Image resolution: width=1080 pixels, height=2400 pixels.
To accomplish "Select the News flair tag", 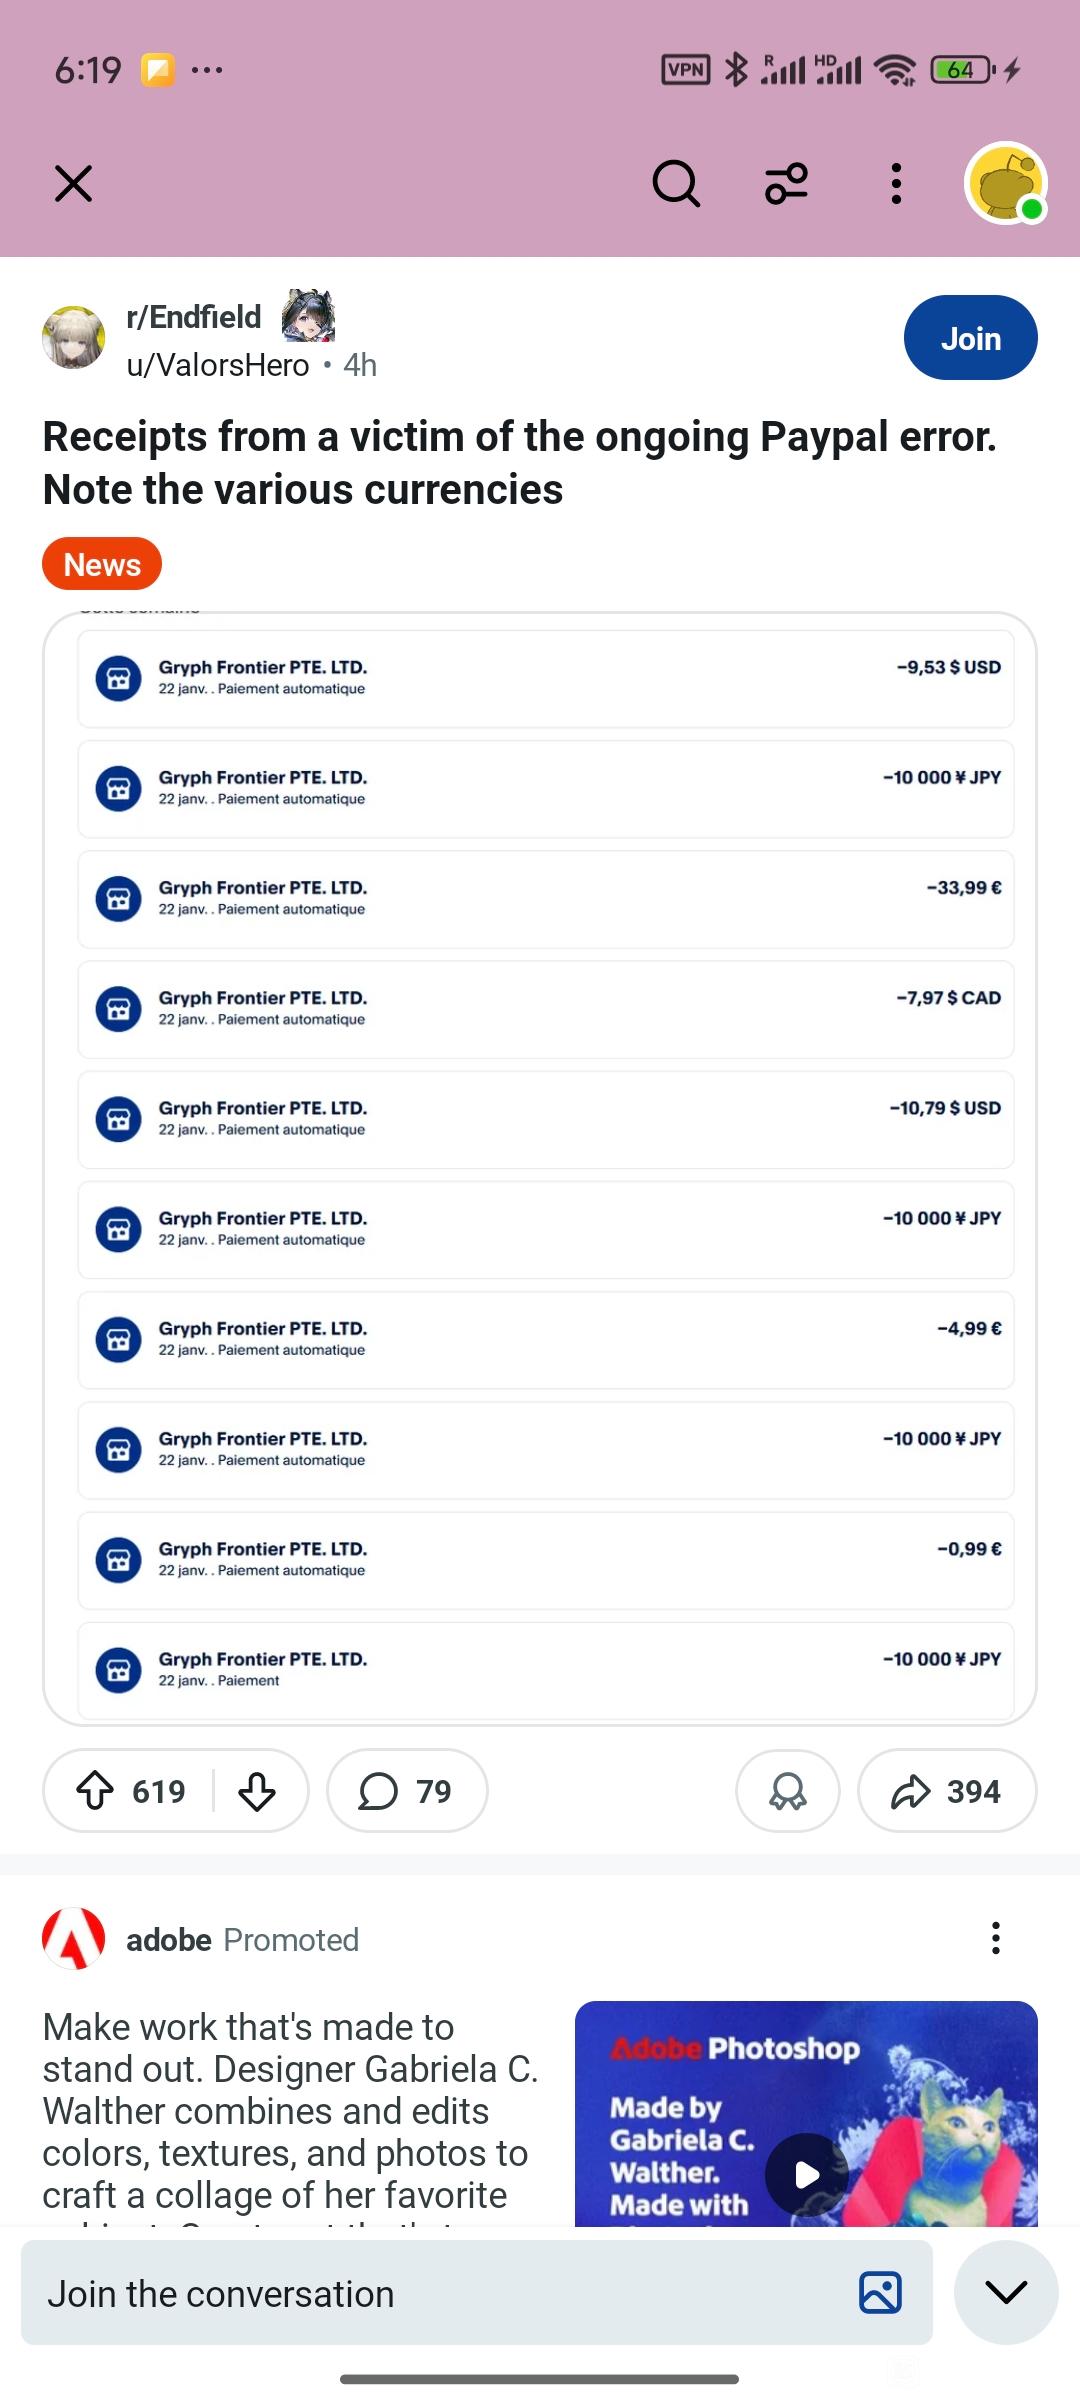I will tap(102, 564).
